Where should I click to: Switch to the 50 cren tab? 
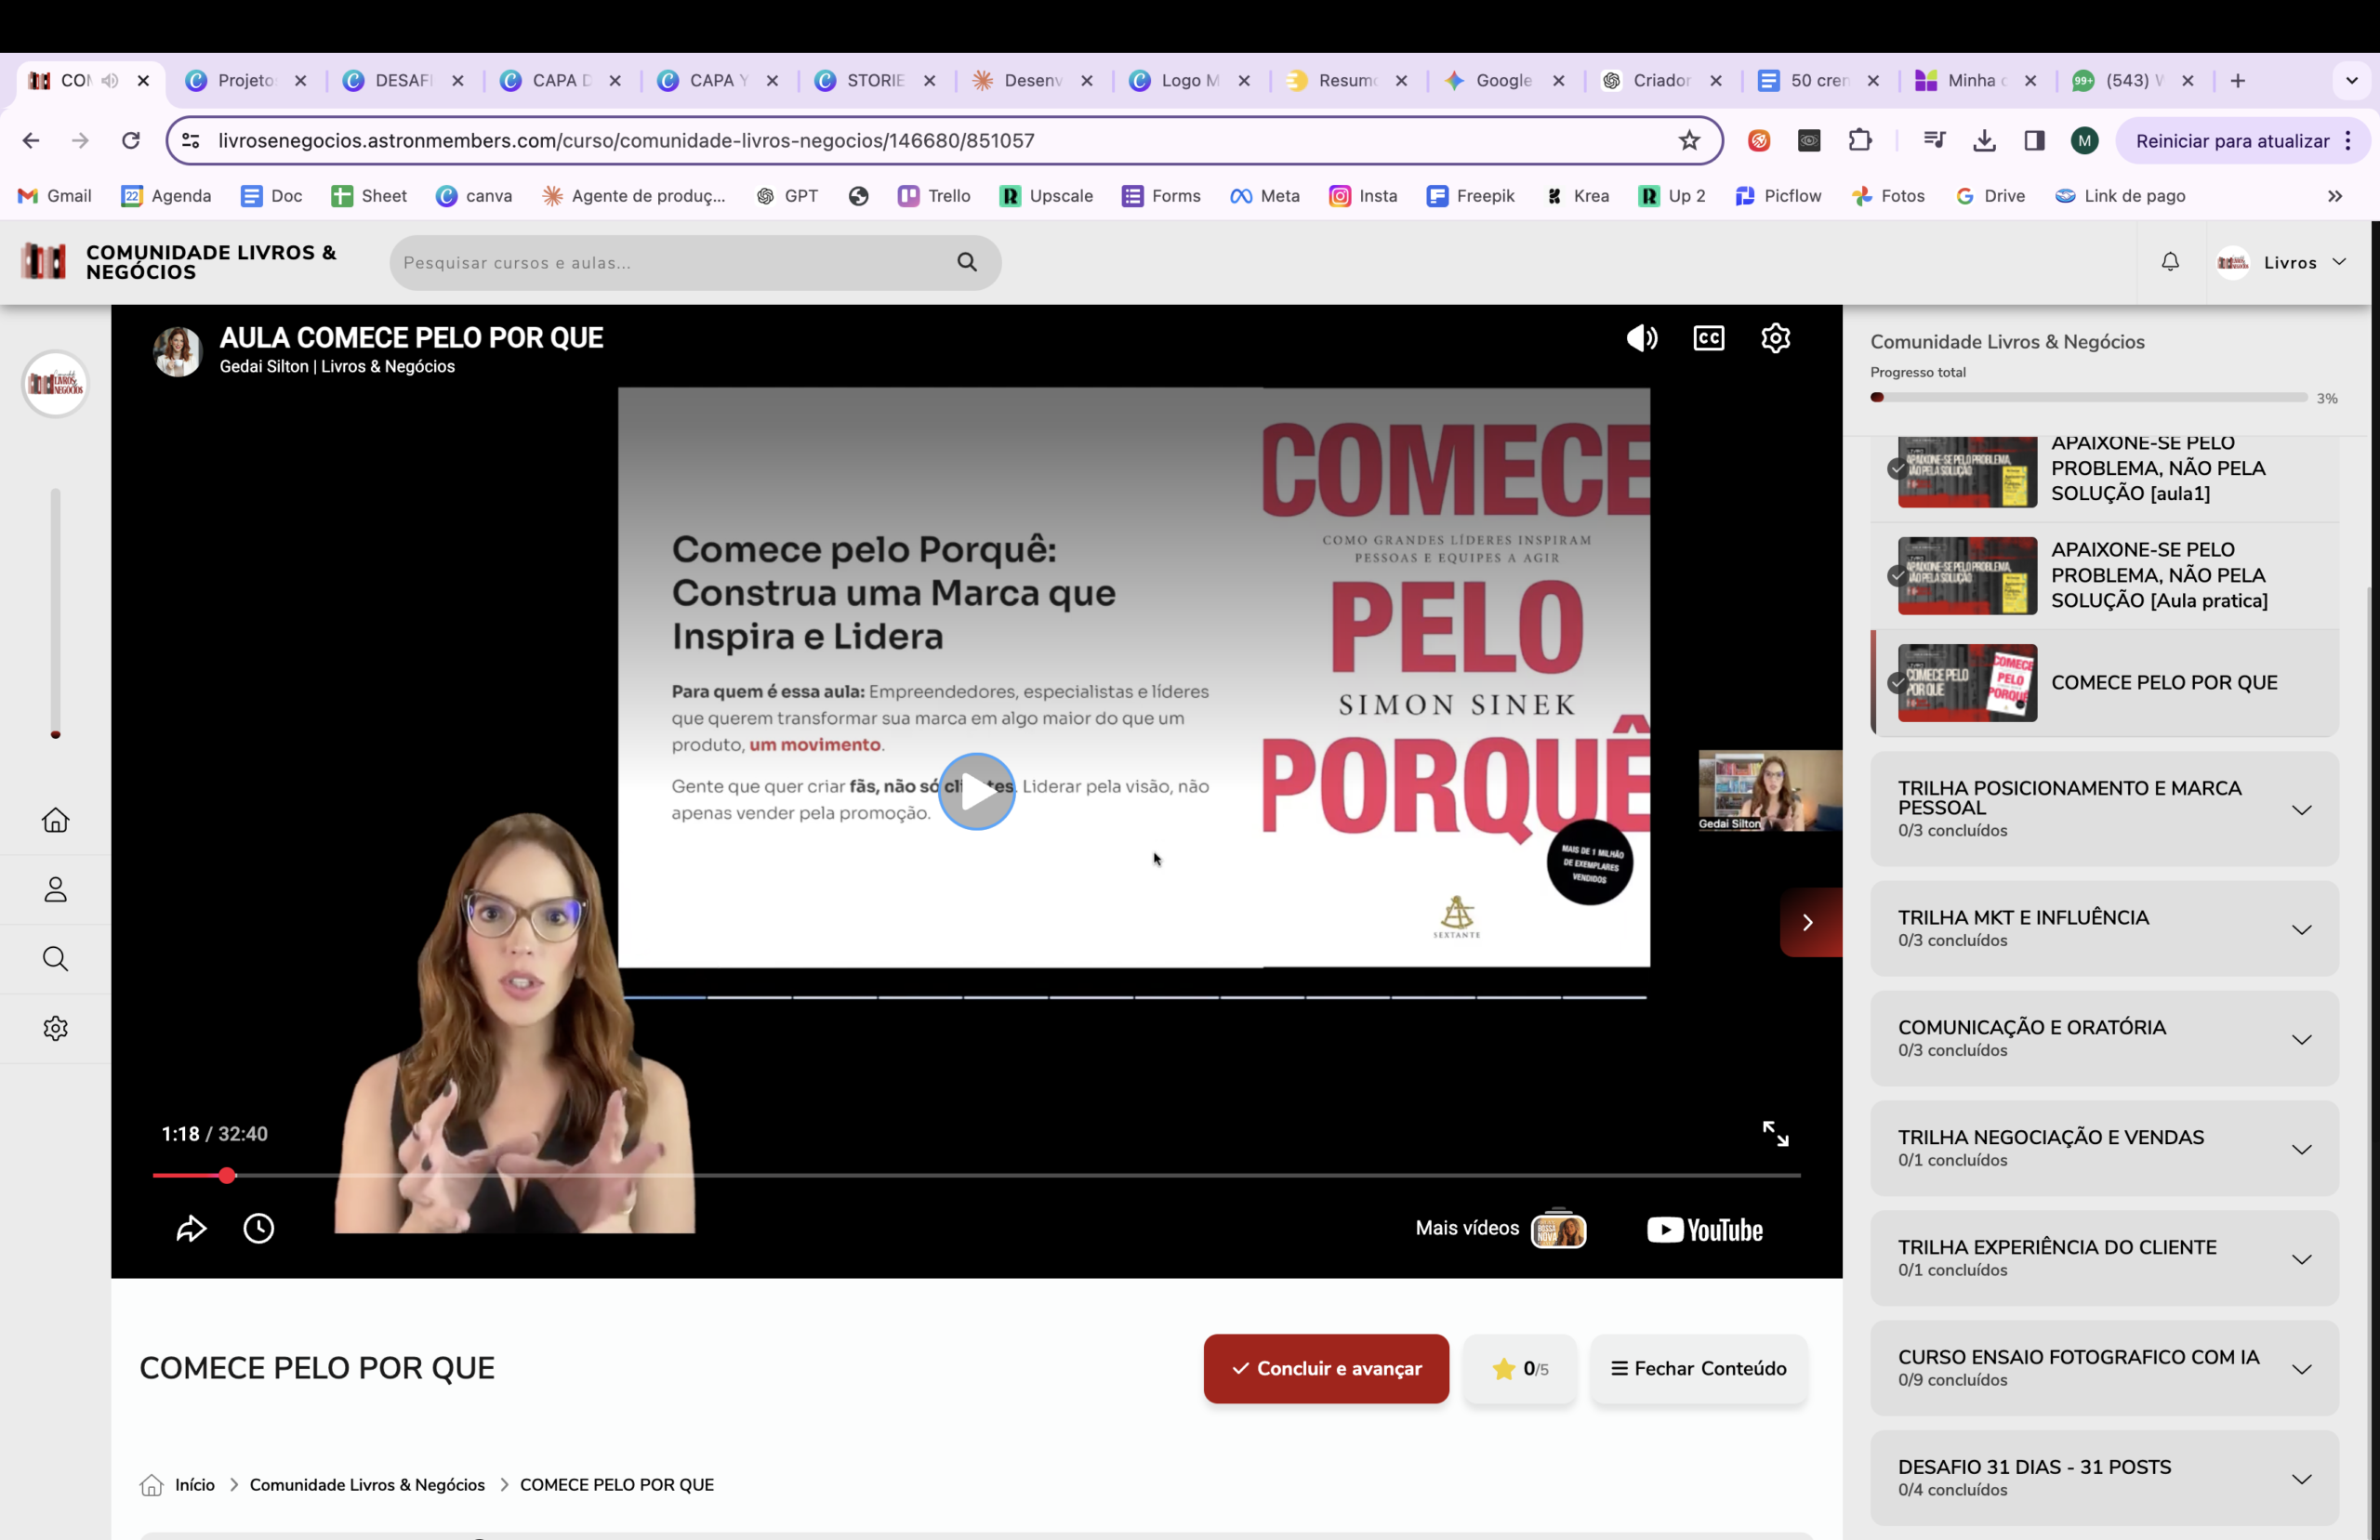click(1819, 81)
